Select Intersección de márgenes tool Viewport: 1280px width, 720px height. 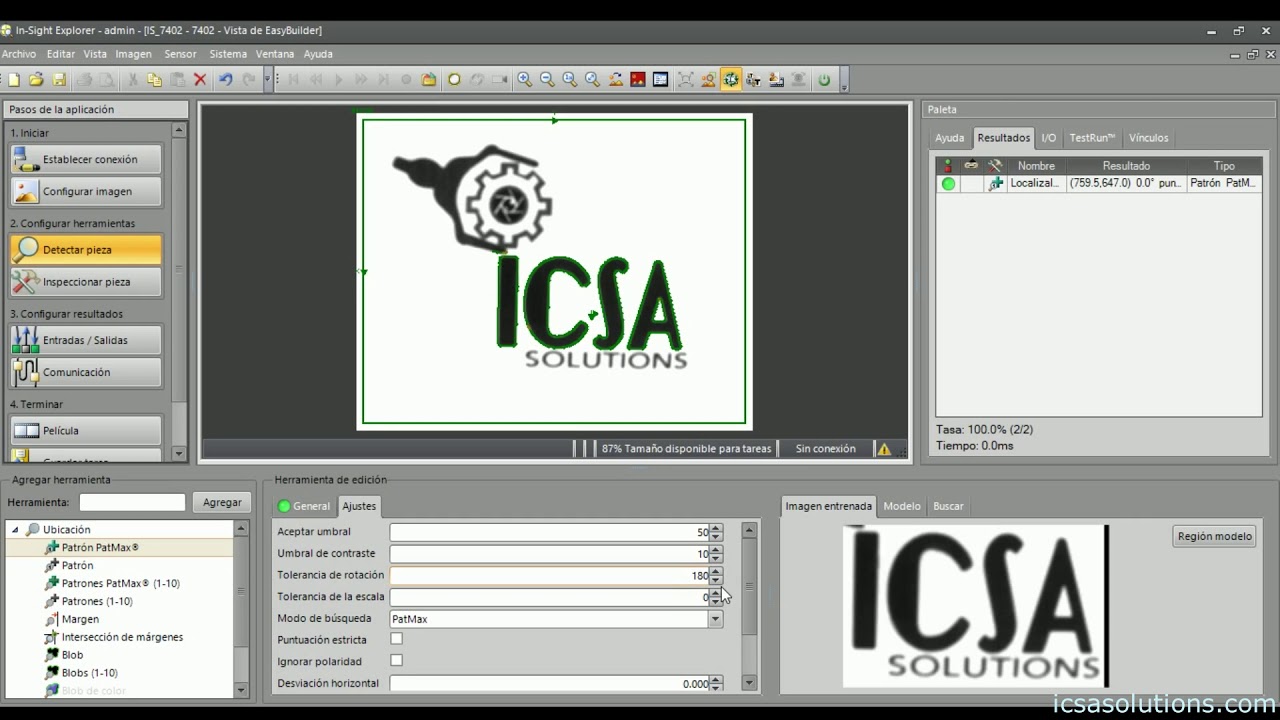(x=122, y=638)
